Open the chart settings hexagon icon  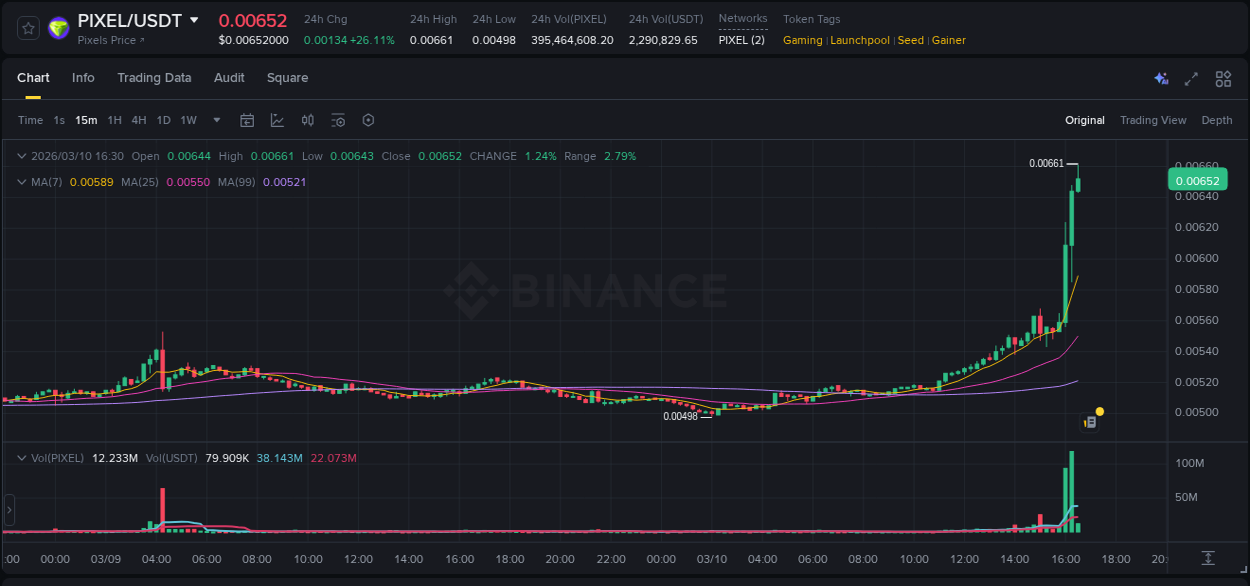[x=368, y=119]
